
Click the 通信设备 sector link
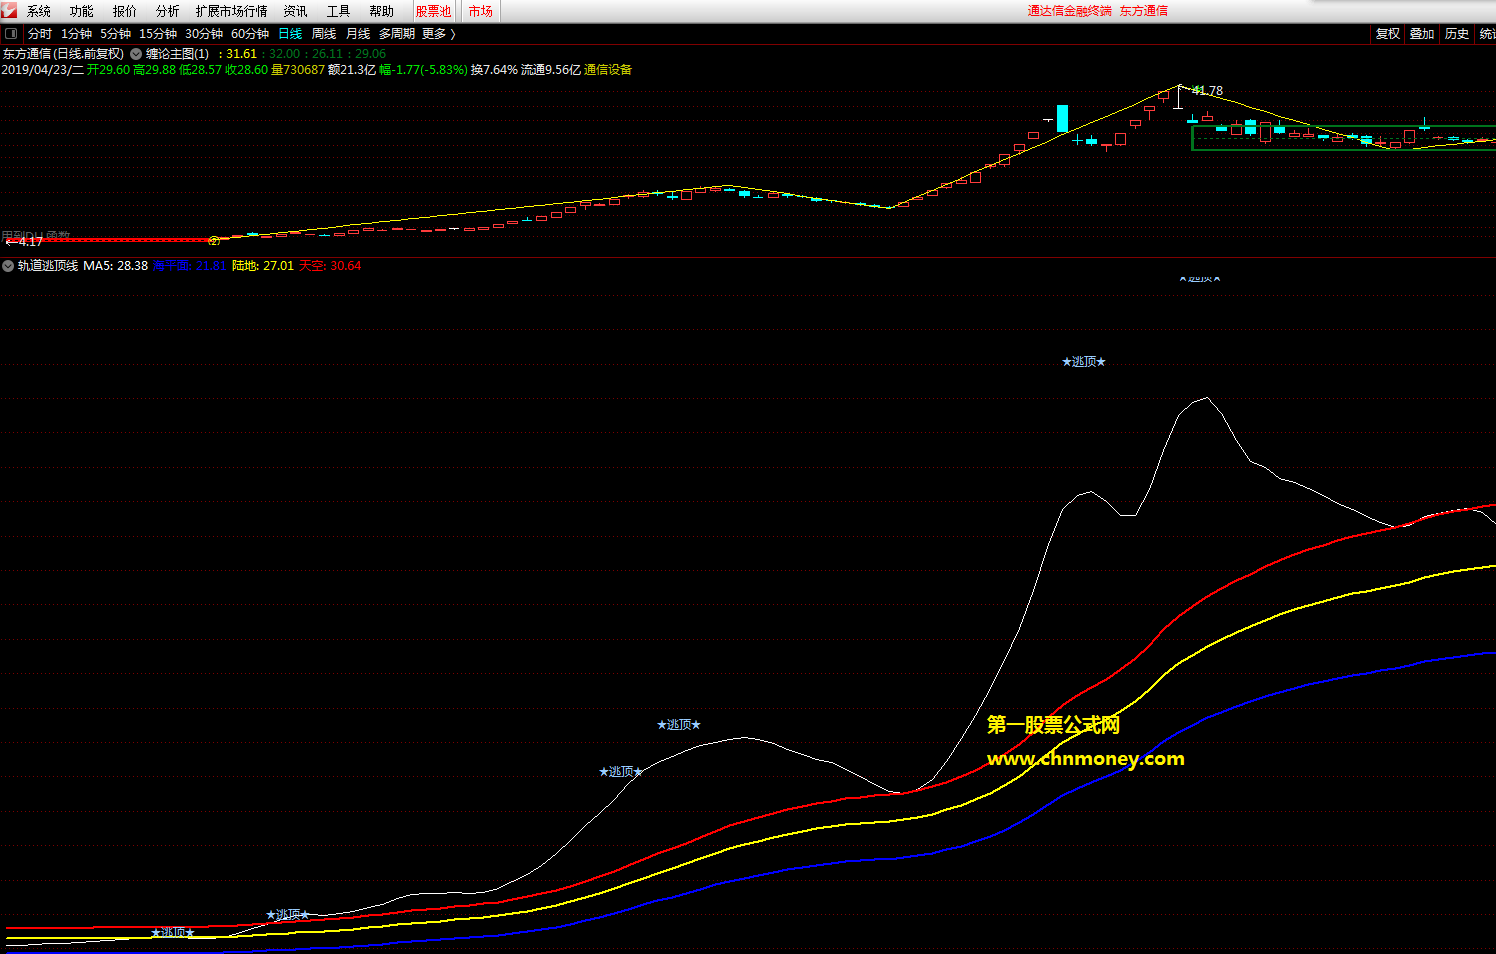tap(608, 70)
